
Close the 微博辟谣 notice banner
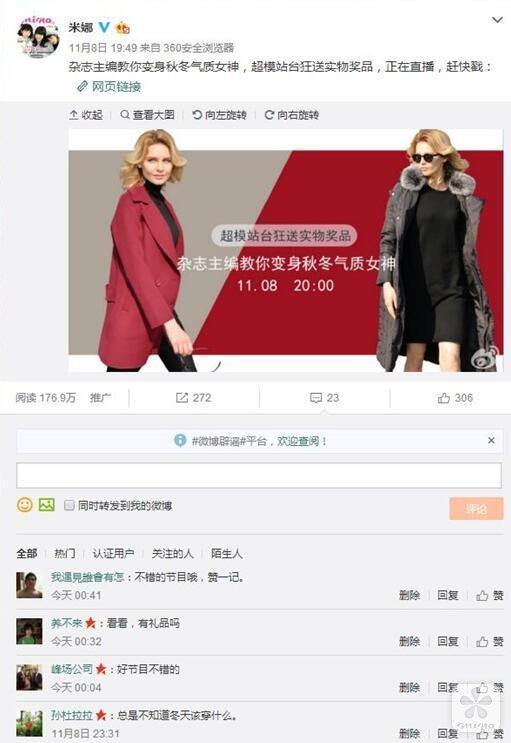[491, 440]
